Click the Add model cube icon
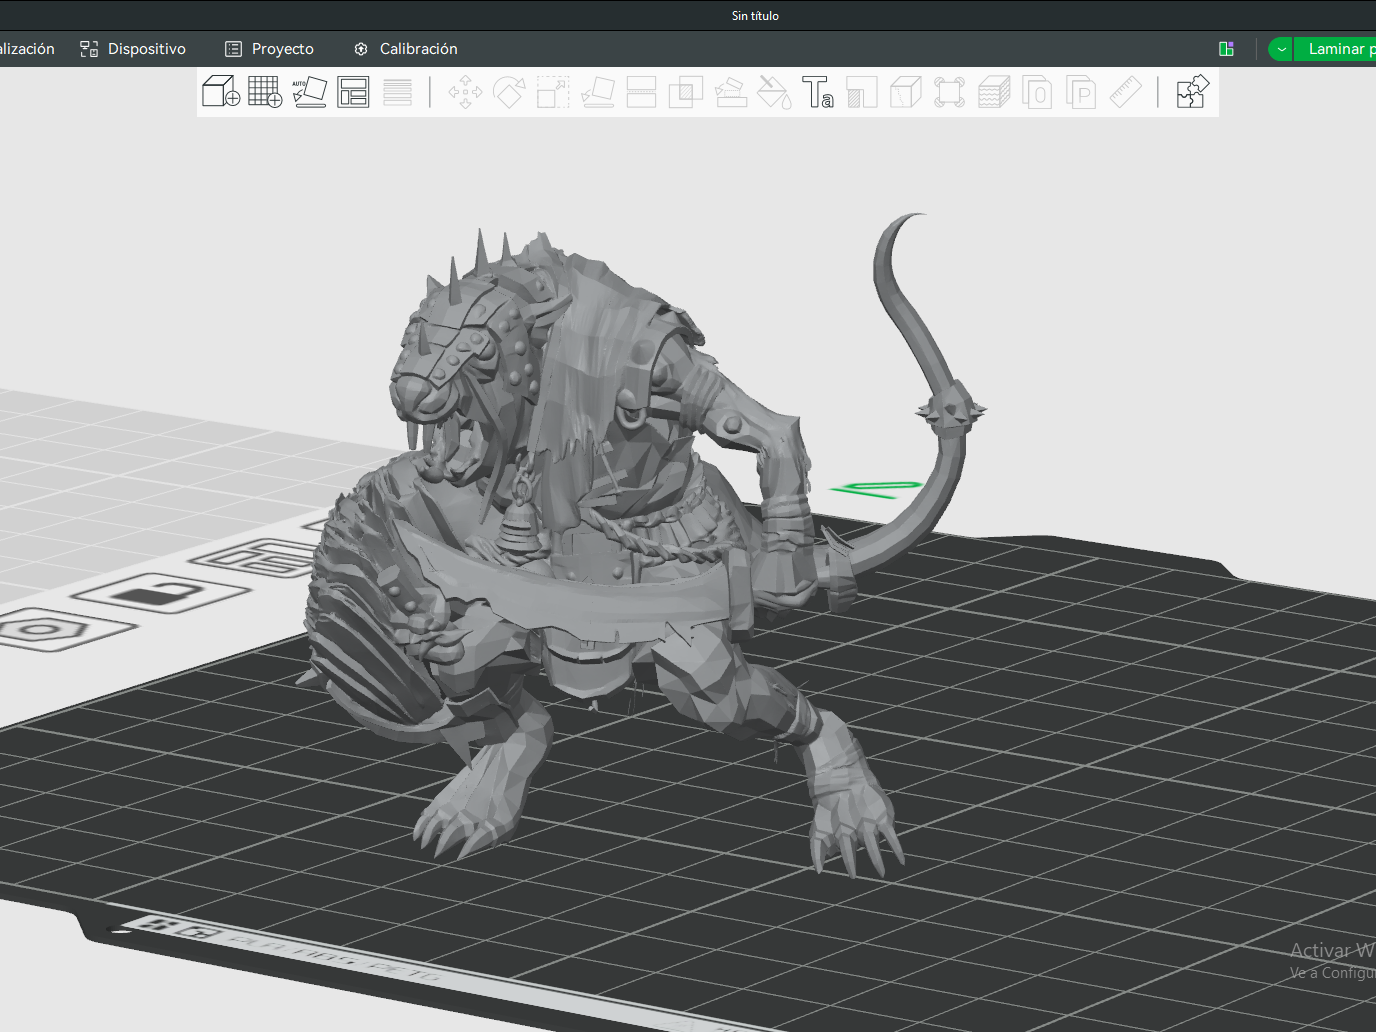This screenshot has height=1032, width=1376. (221, 92)
